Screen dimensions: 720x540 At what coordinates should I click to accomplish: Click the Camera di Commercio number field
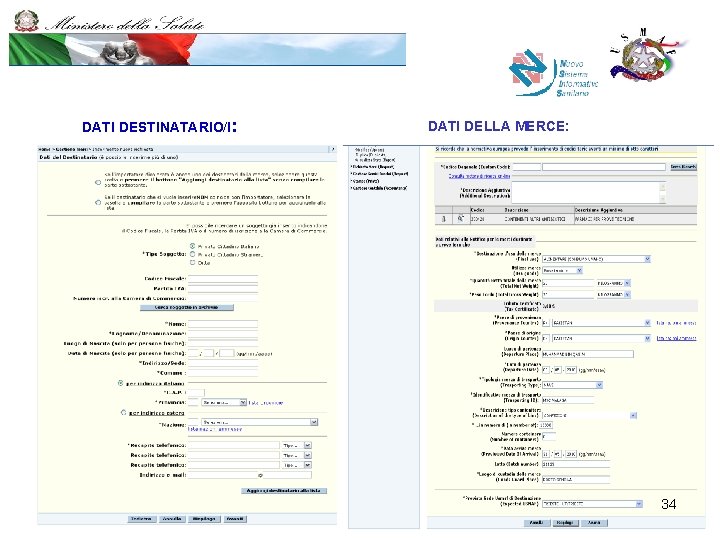[x=223, y=298]
